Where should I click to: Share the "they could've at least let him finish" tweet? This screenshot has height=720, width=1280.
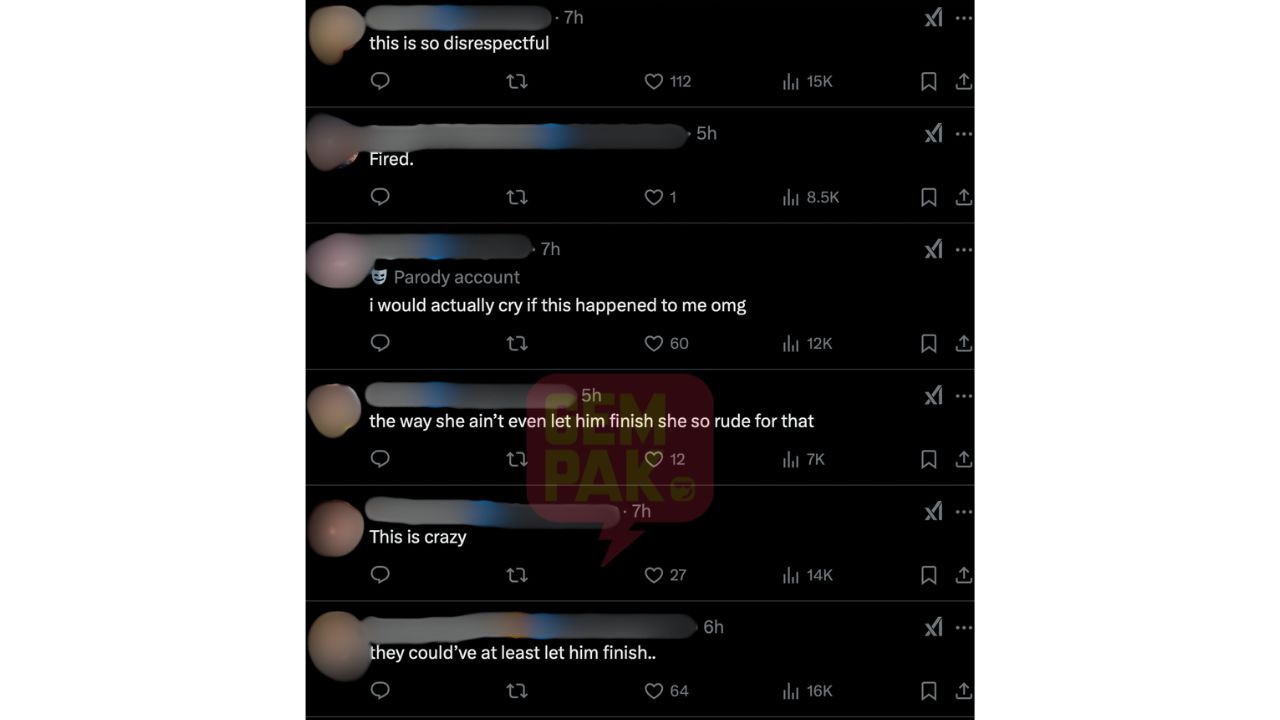pos(963,690)
